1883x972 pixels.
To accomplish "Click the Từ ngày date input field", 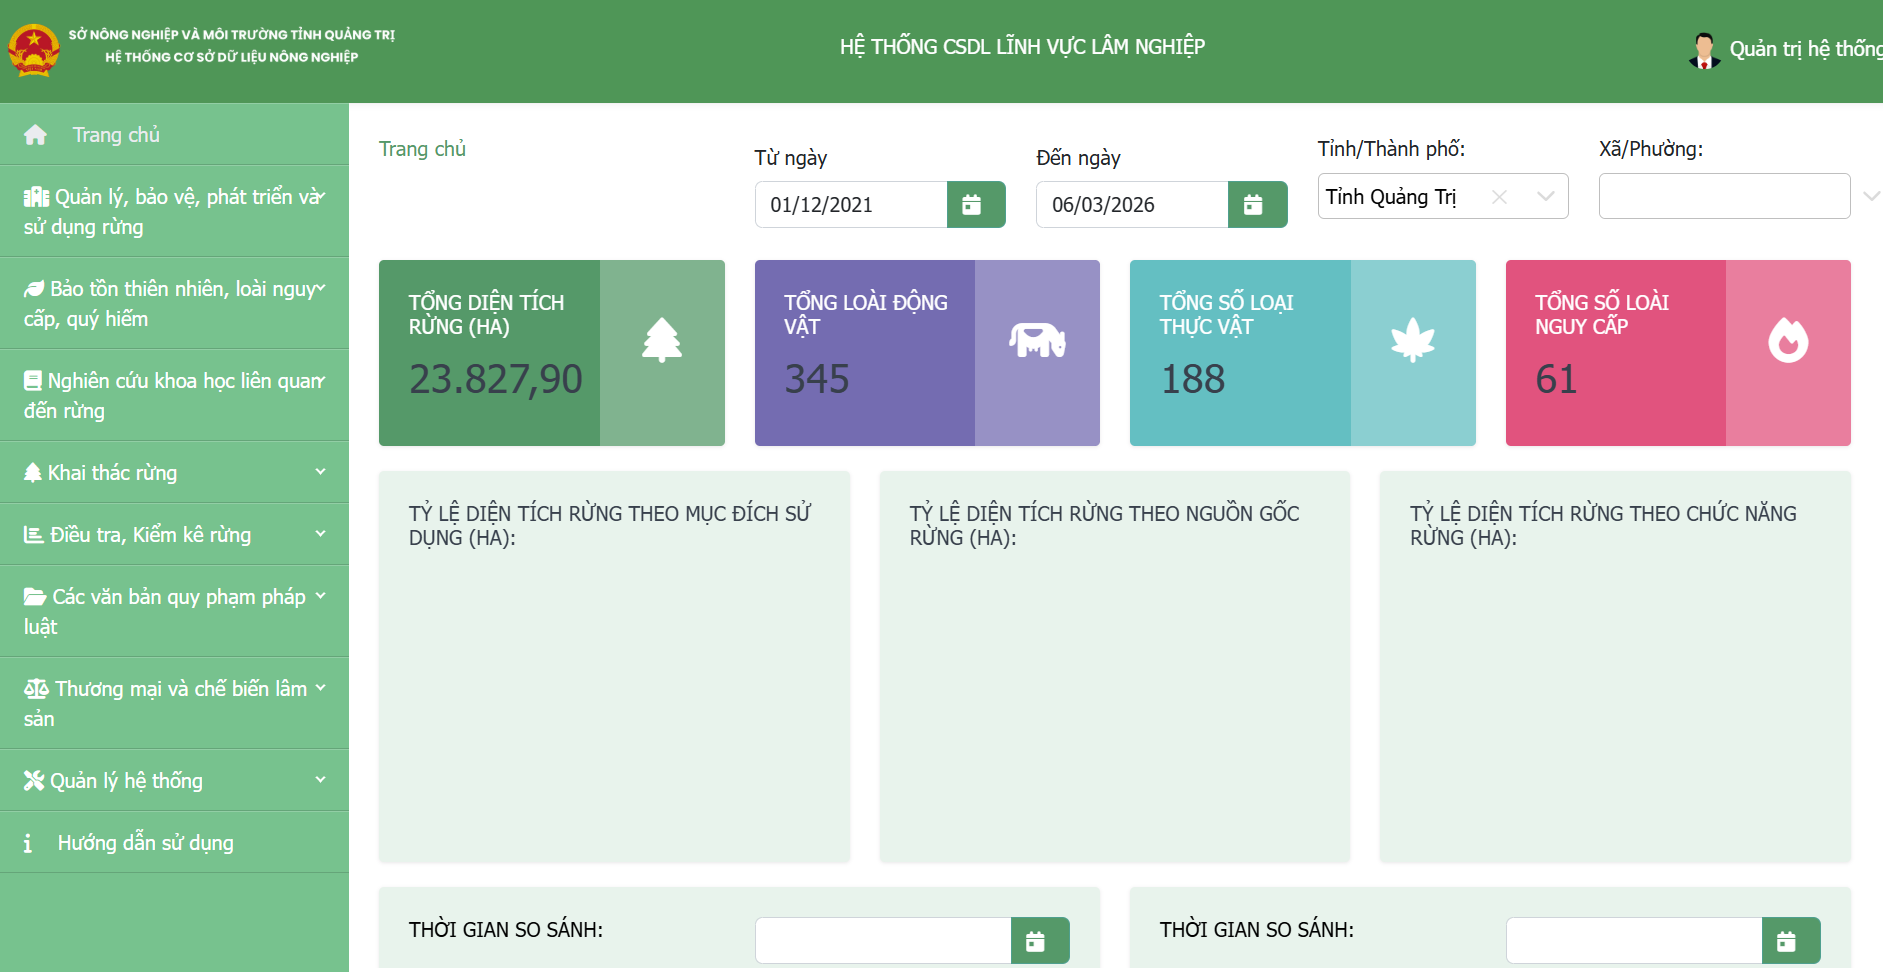I will 850,205.
